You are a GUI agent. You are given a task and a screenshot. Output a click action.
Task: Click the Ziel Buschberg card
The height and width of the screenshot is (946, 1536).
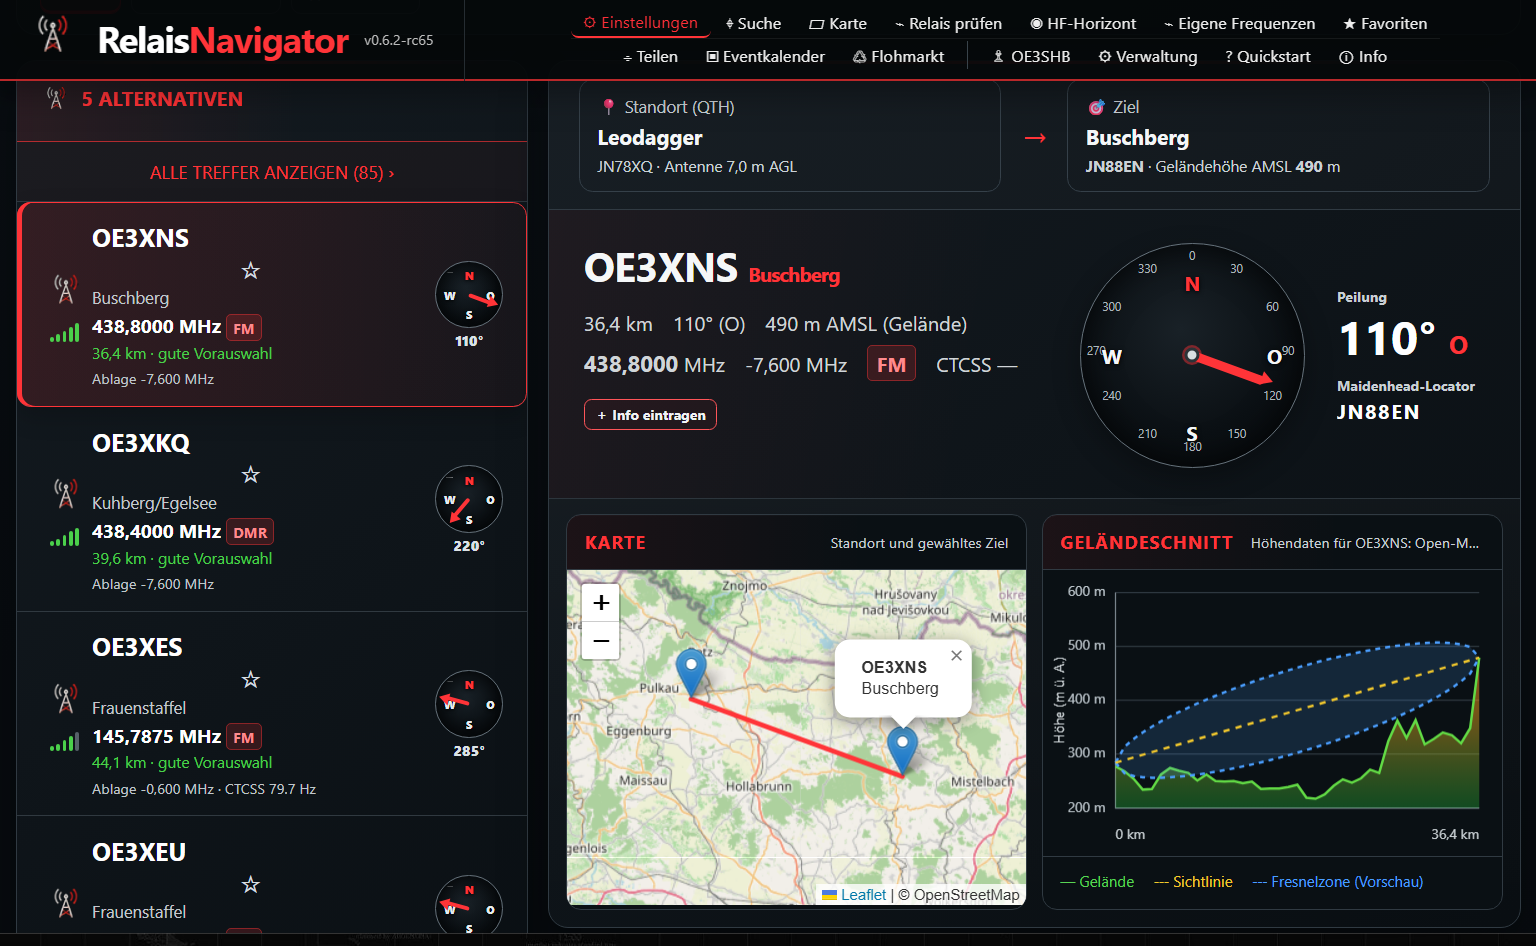tap(1278, 137)
